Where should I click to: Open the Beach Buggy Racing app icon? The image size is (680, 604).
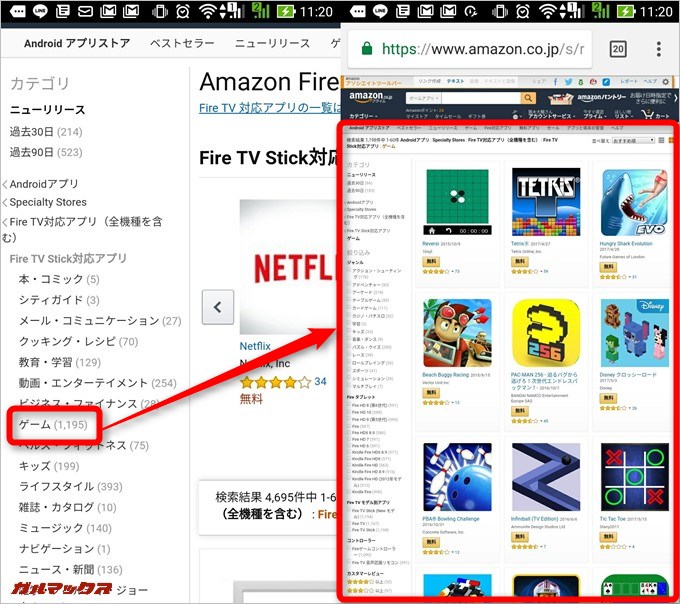coord(457,333)
